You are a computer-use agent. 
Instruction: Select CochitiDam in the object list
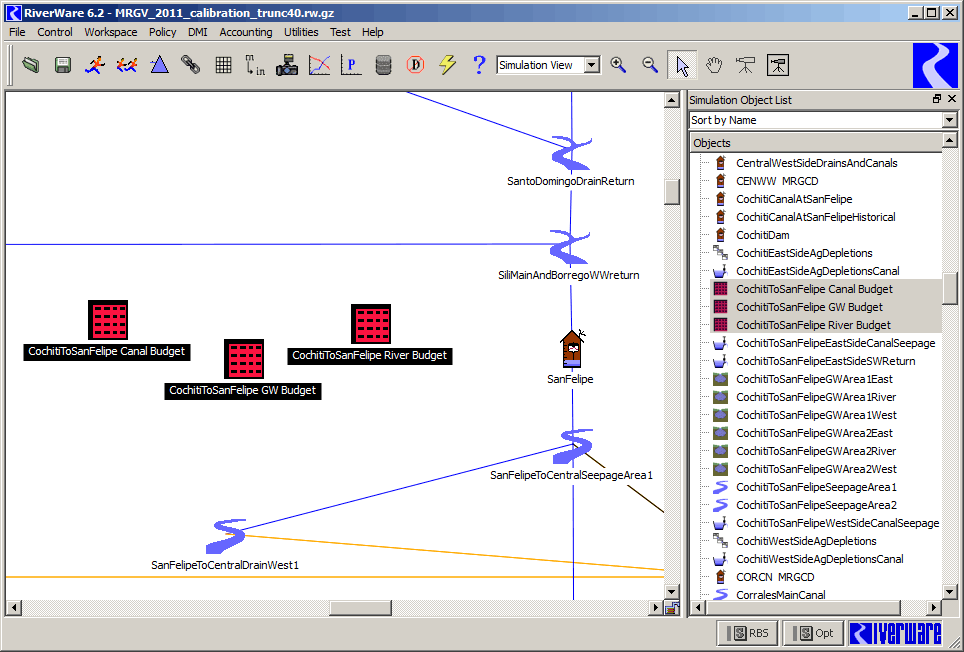point(762,235)
